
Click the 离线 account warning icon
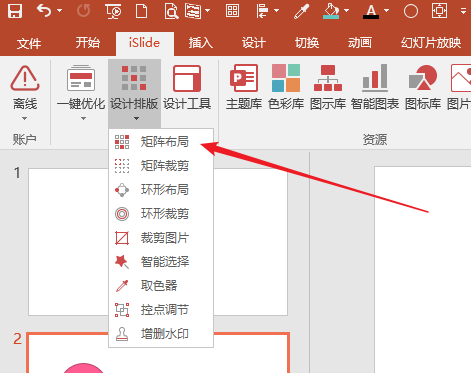coord(25,79)
